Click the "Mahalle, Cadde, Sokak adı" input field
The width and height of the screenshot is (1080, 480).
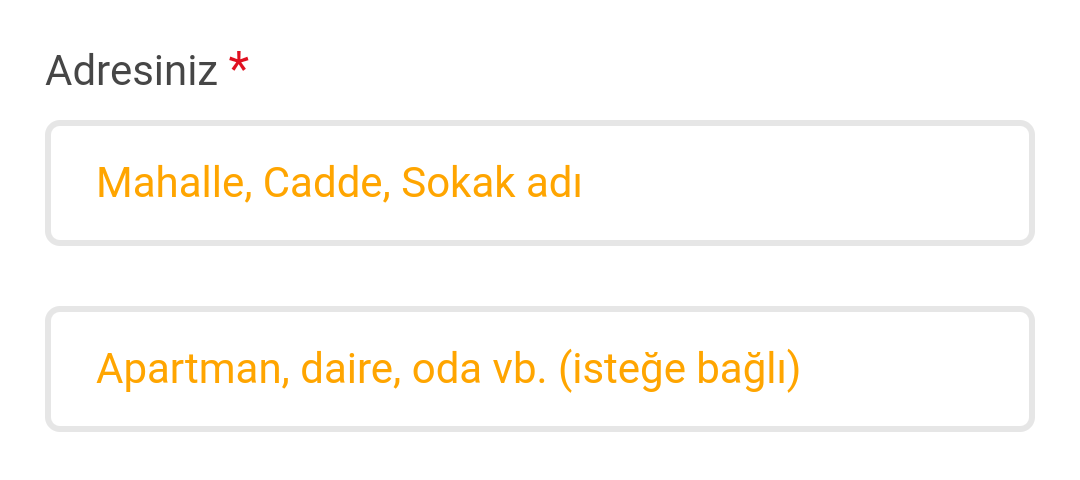click(x=540, y=183)
